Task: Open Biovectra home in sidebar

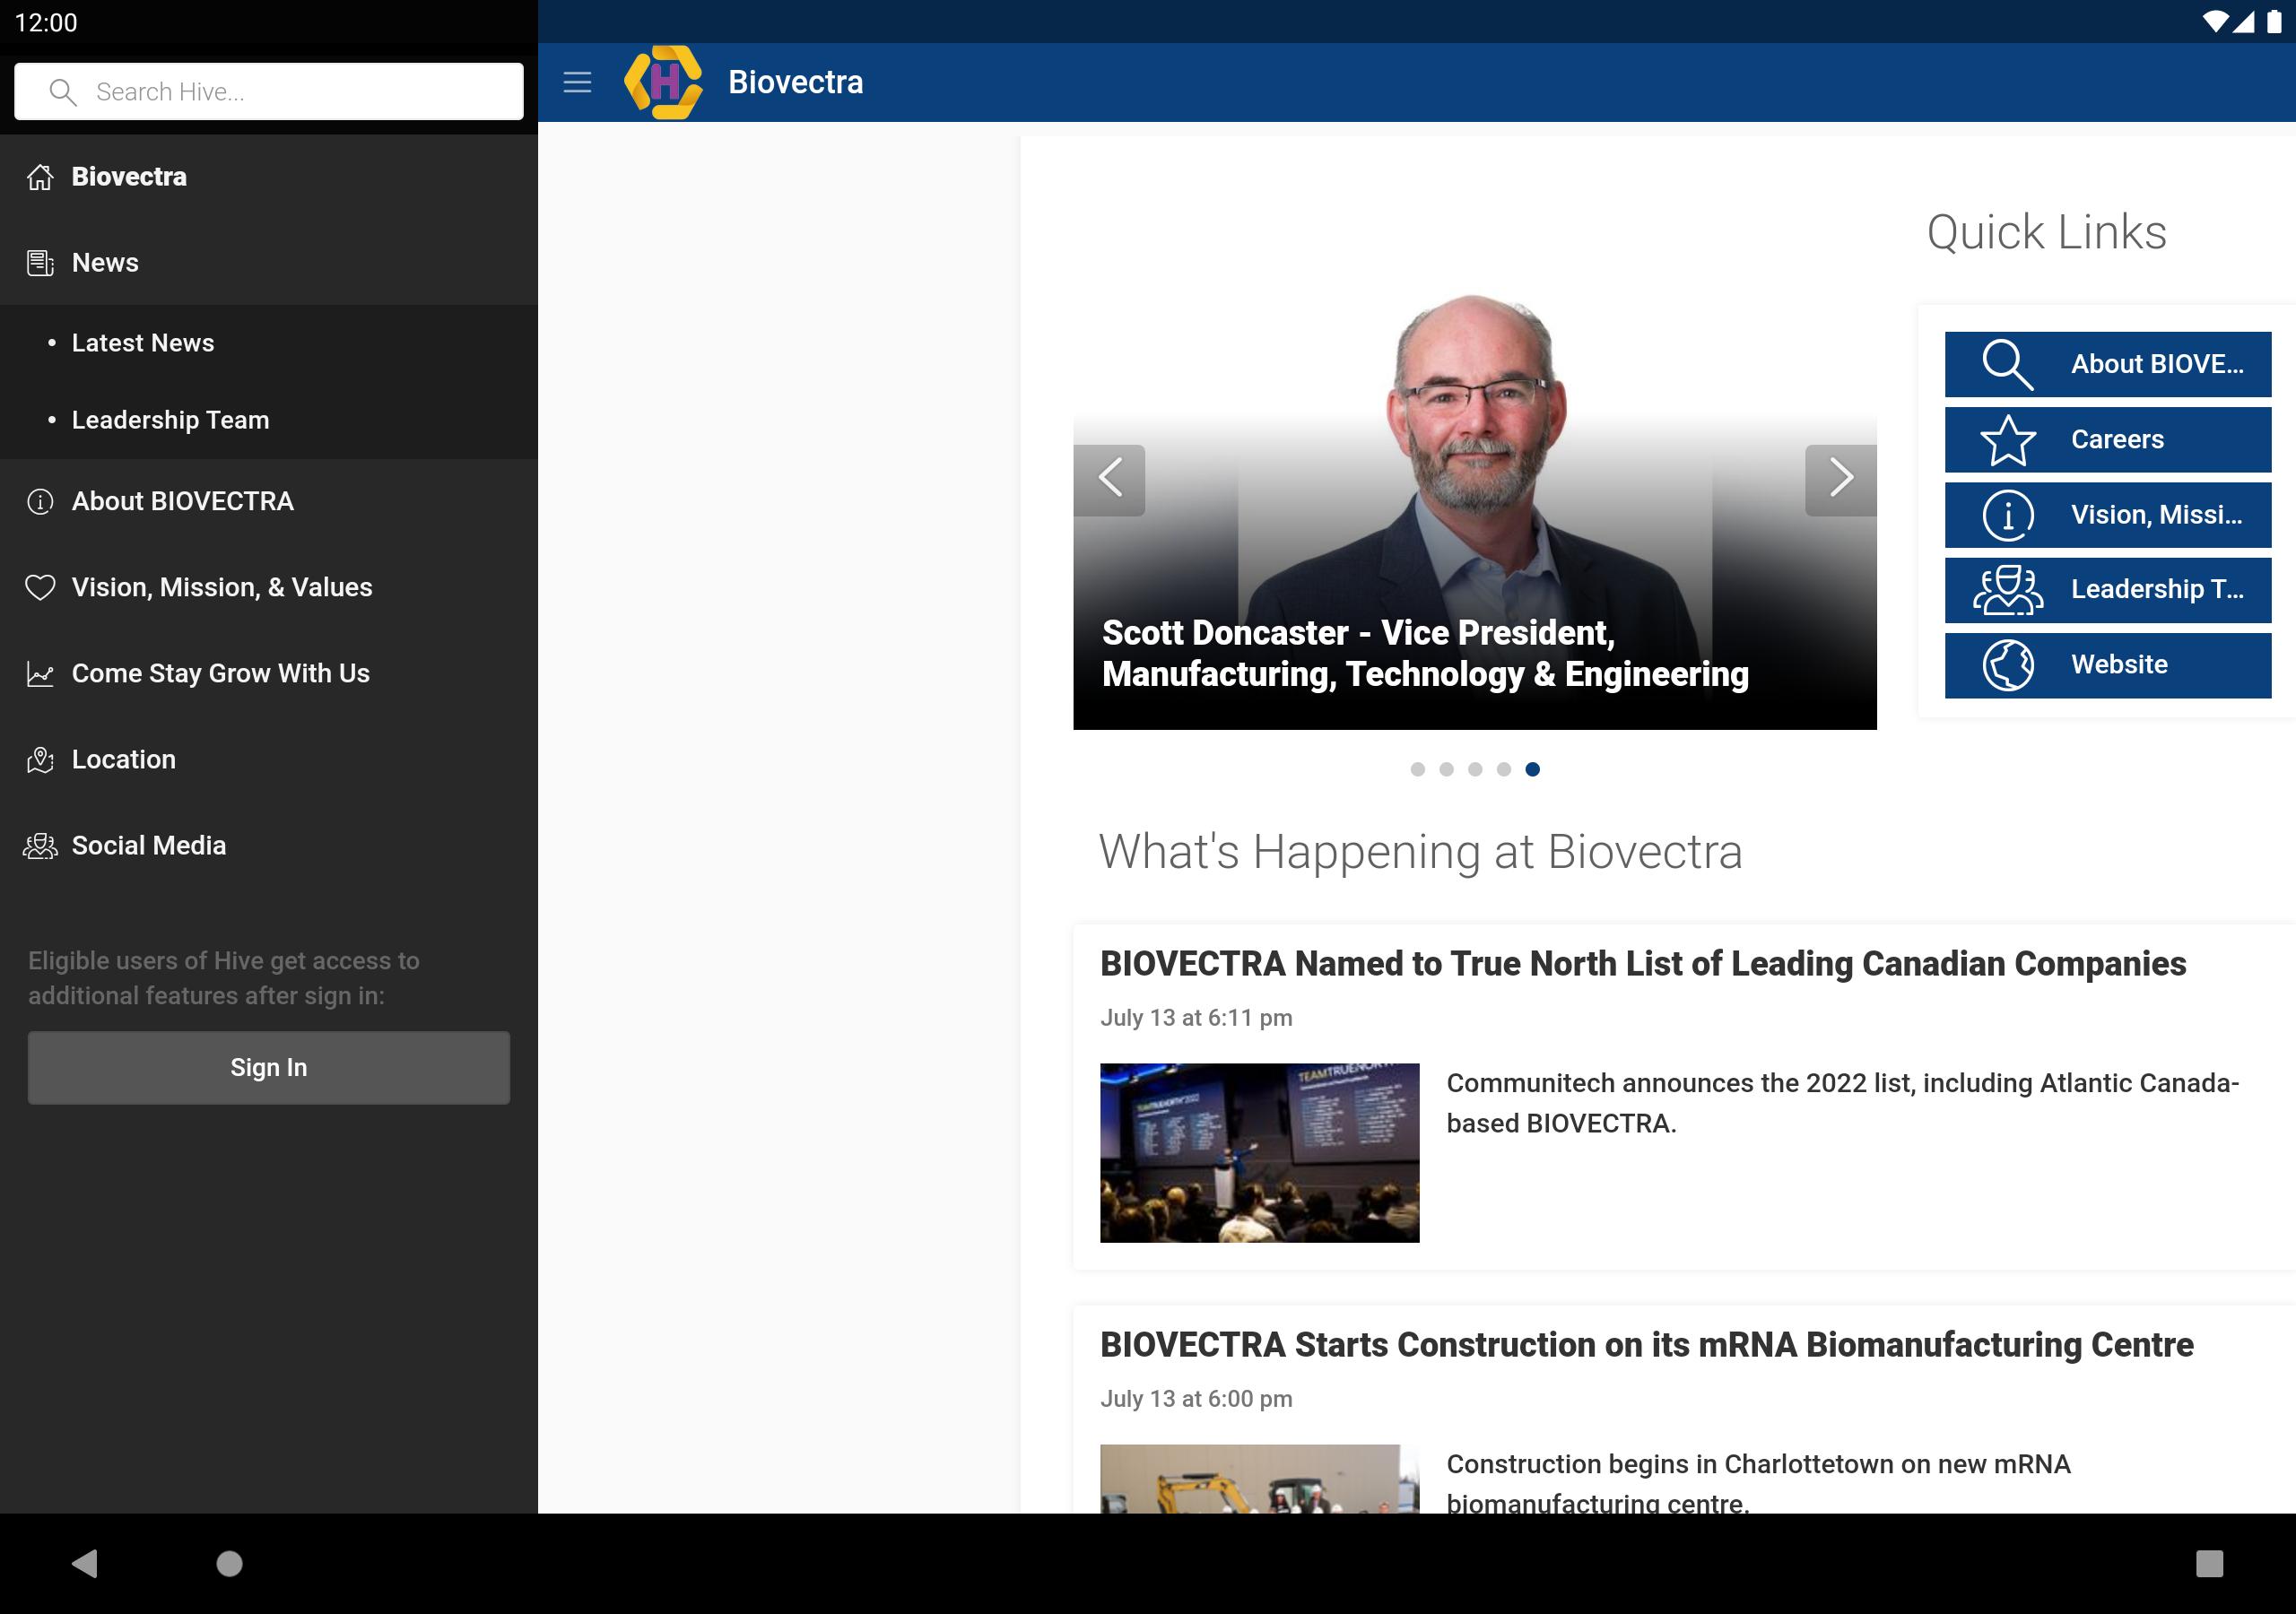Action: pyautogui.click(x=269, y=177)
